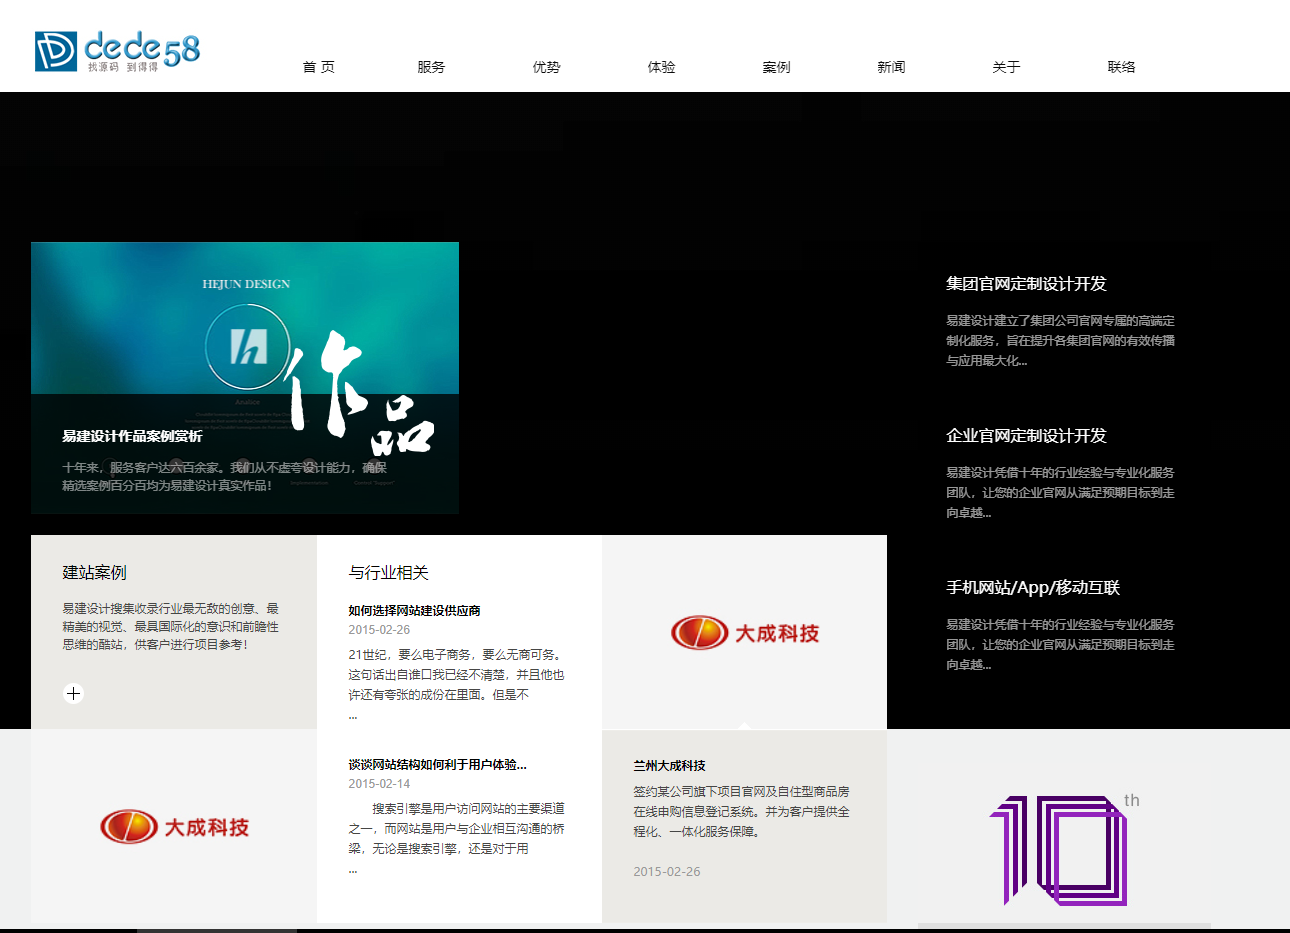Image resolution: width=1290 pixels, height=933 pixels.
Task: Select 关于 in the top menu
Action: 1006,67
